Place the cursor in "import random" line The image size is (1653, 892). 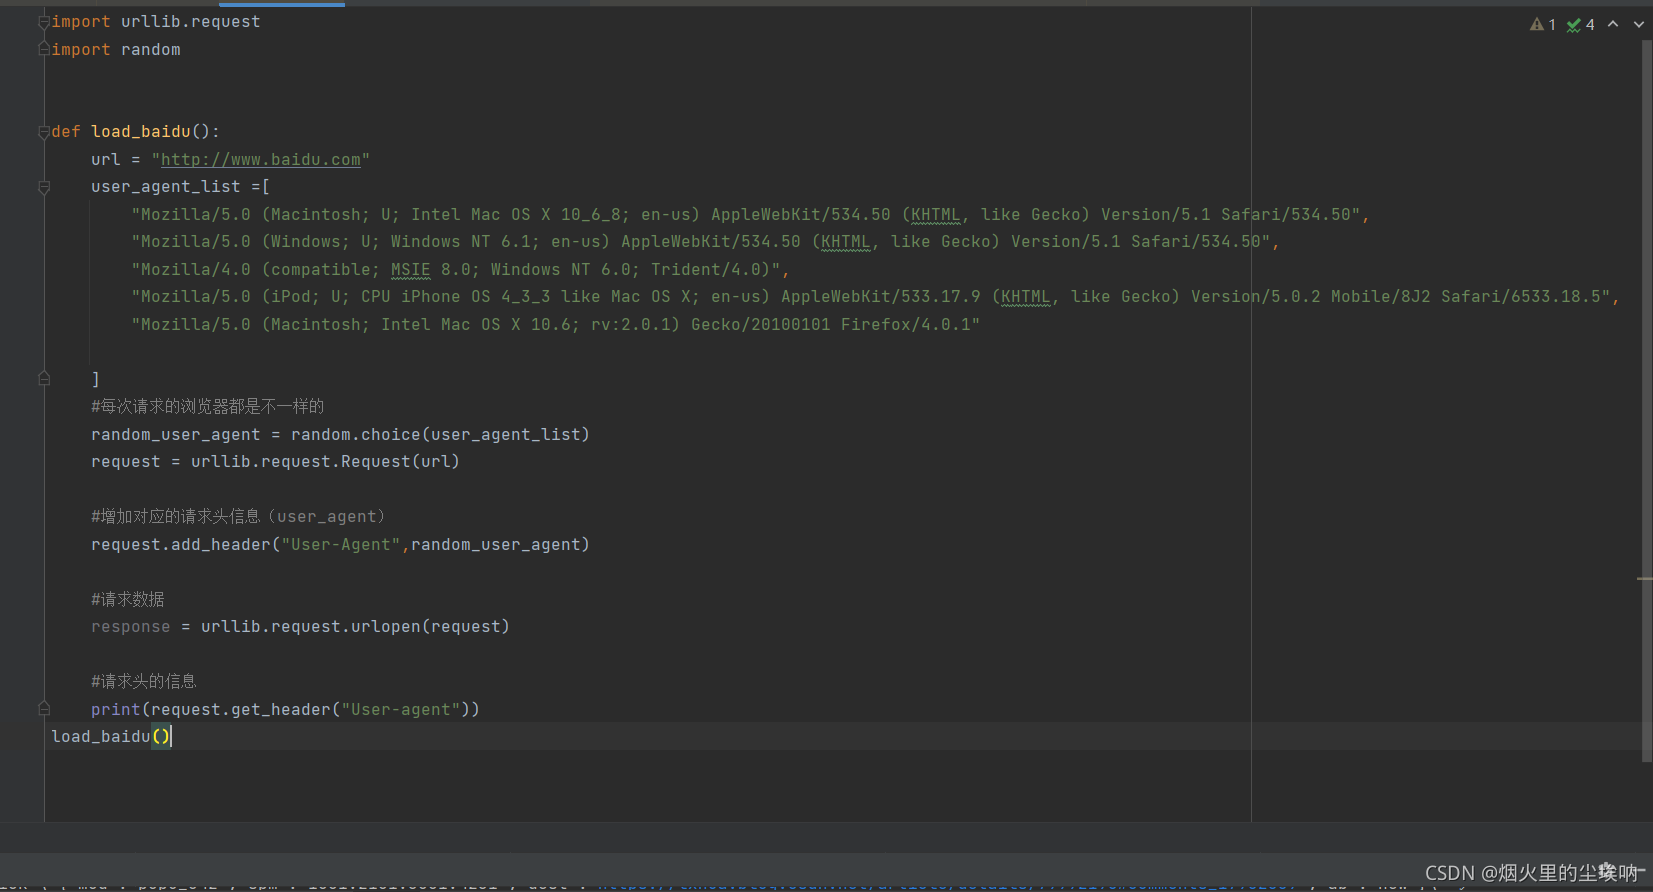tap(116, 49)
